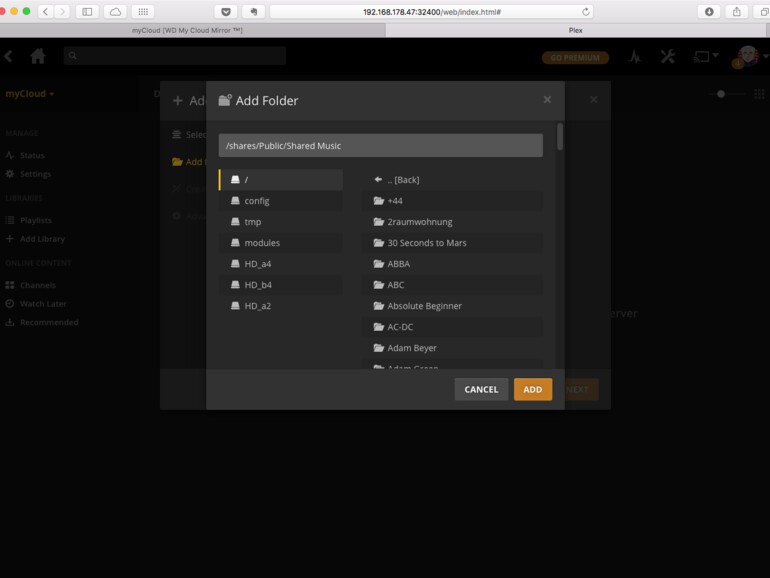Click the Evernote extension icon
The width and height of the screenshot is (770, 578).
click(x=254, y=11)
